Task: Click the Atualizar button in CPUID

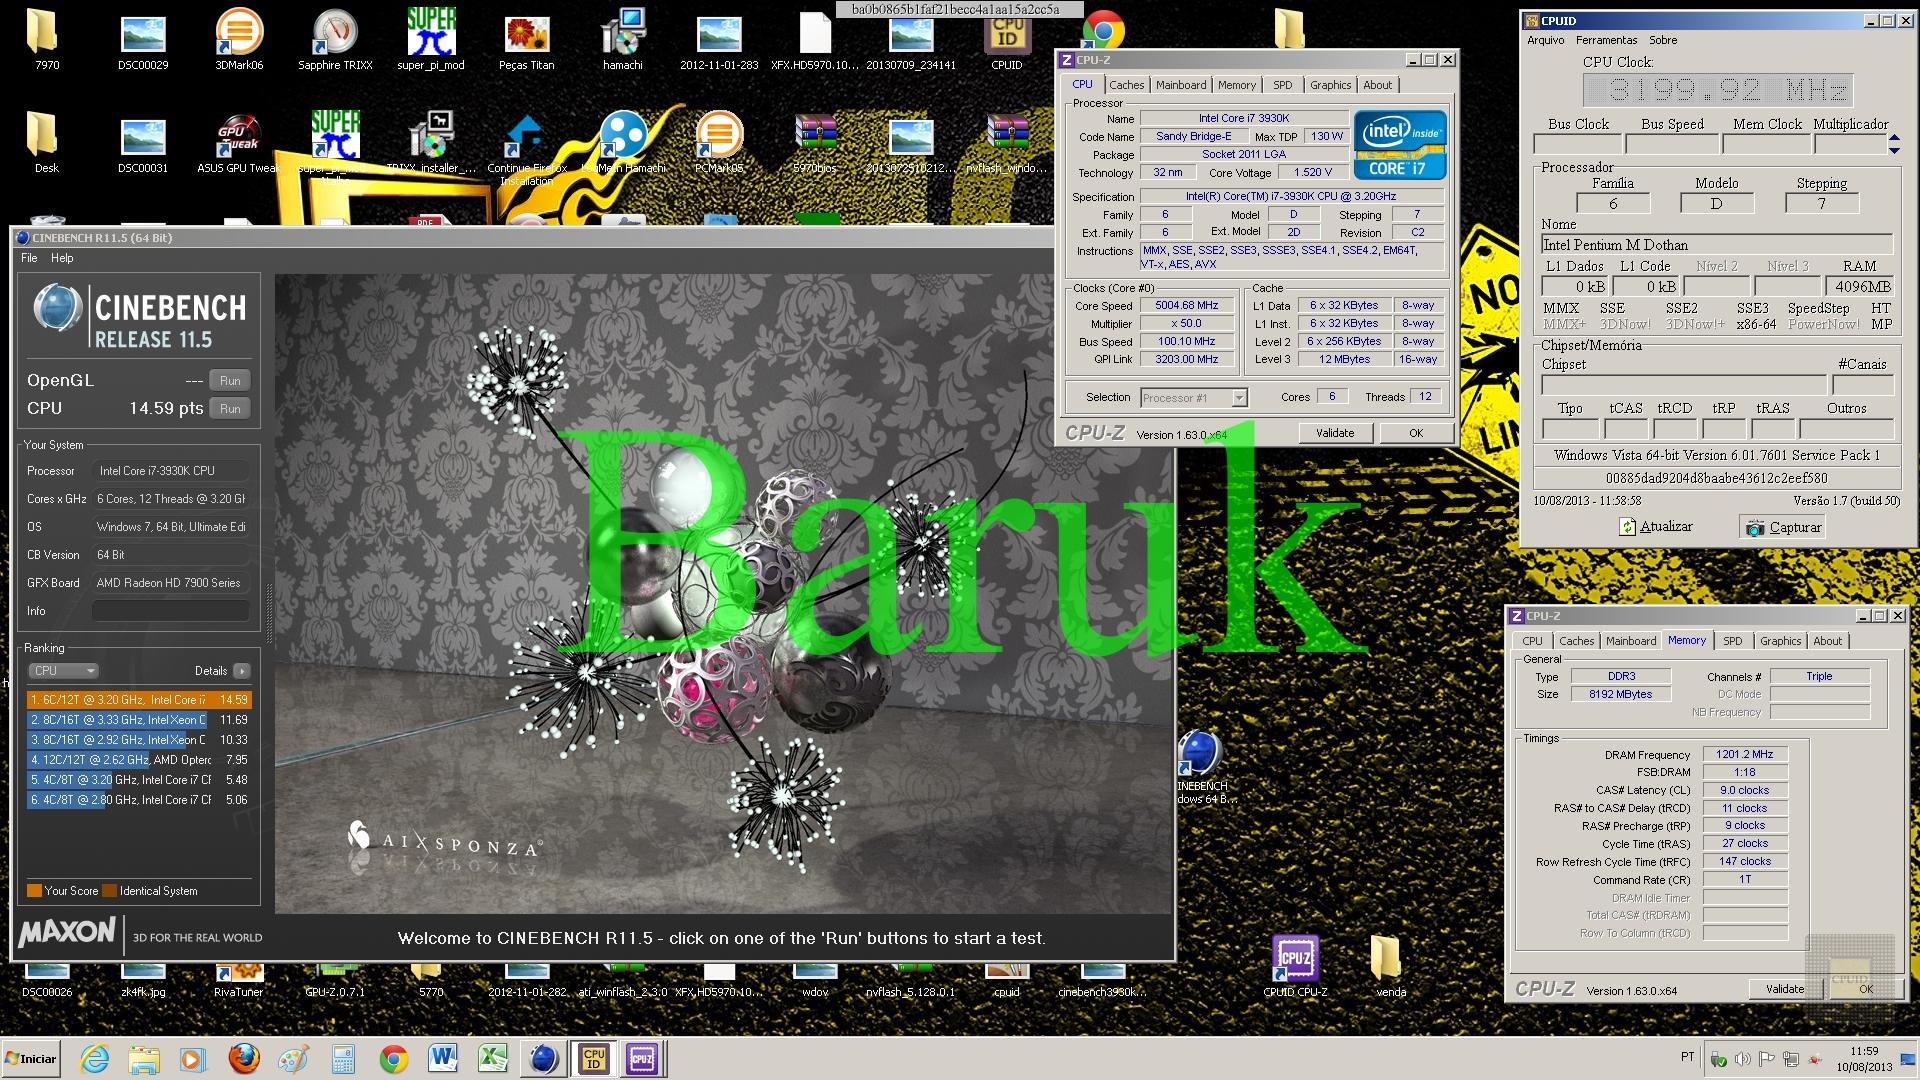Action: tap(1656, 527)
